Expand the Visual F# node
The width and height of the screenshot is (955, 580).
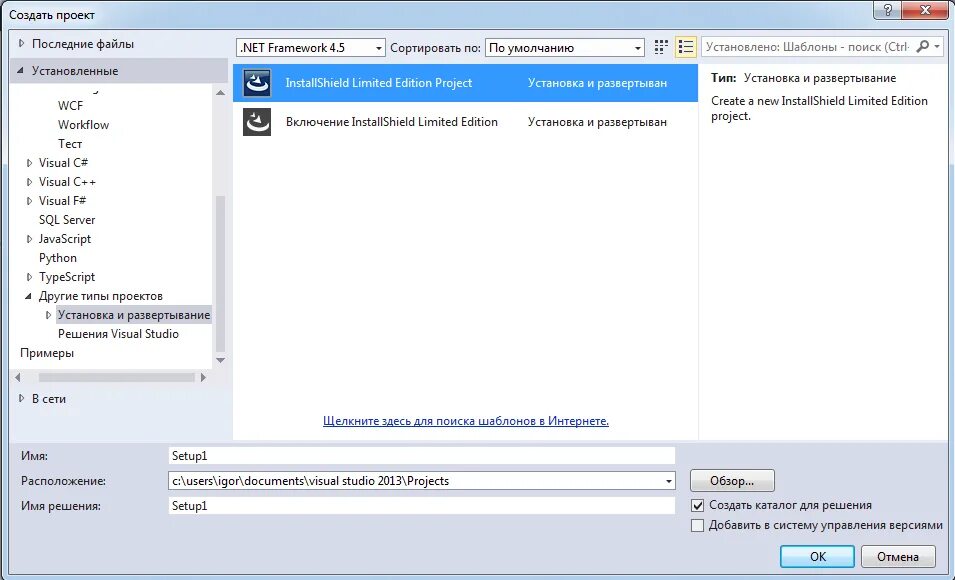click(29, 200)
